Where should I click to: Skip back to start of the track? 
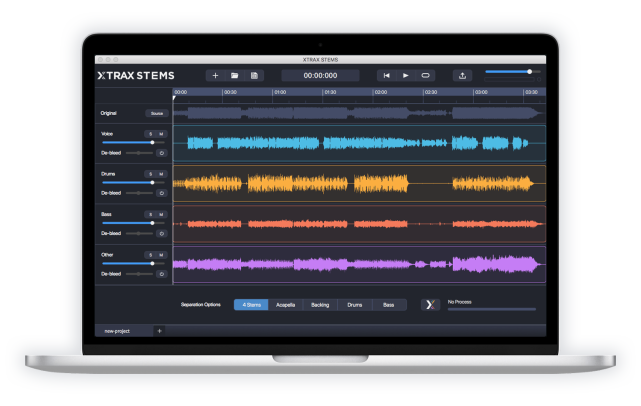pos(386,76)
